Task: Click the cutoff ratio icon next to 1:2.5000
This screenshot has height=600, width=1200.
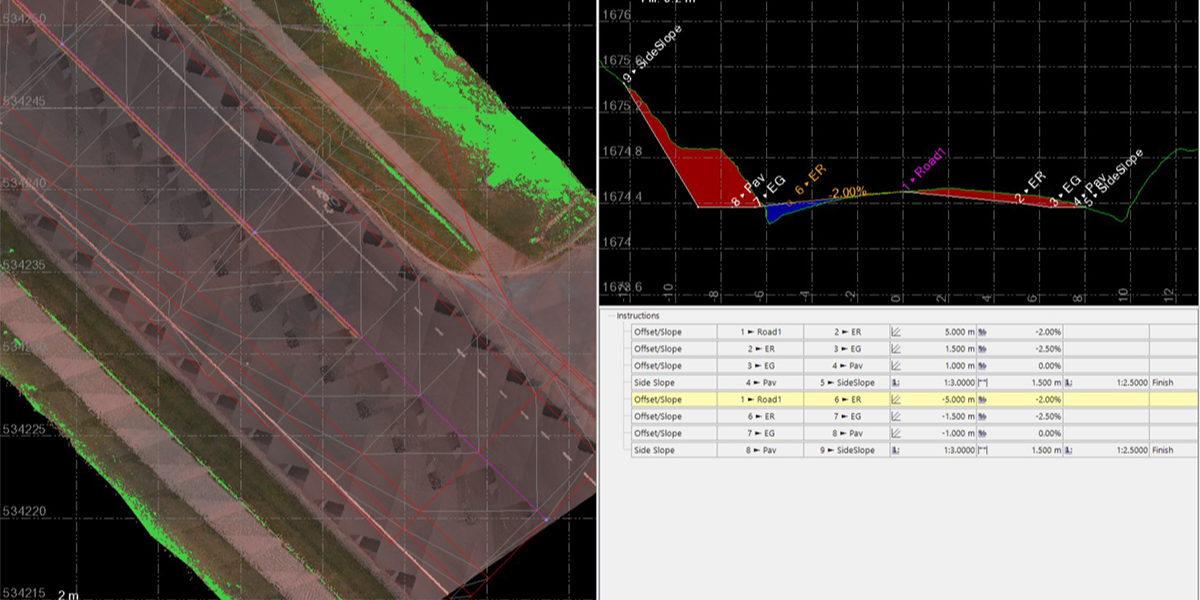Action: pos(1068,381)
